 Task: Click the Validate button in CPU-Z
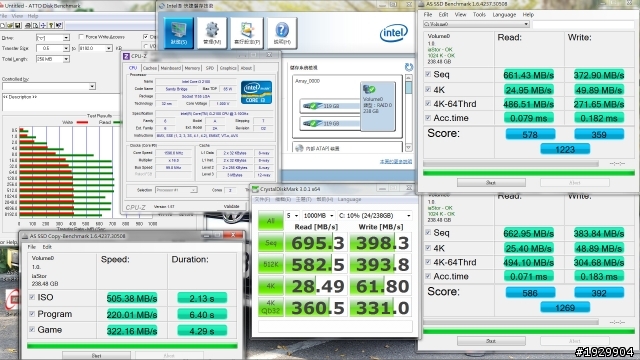pyautogui.click(x=231, y=207)
